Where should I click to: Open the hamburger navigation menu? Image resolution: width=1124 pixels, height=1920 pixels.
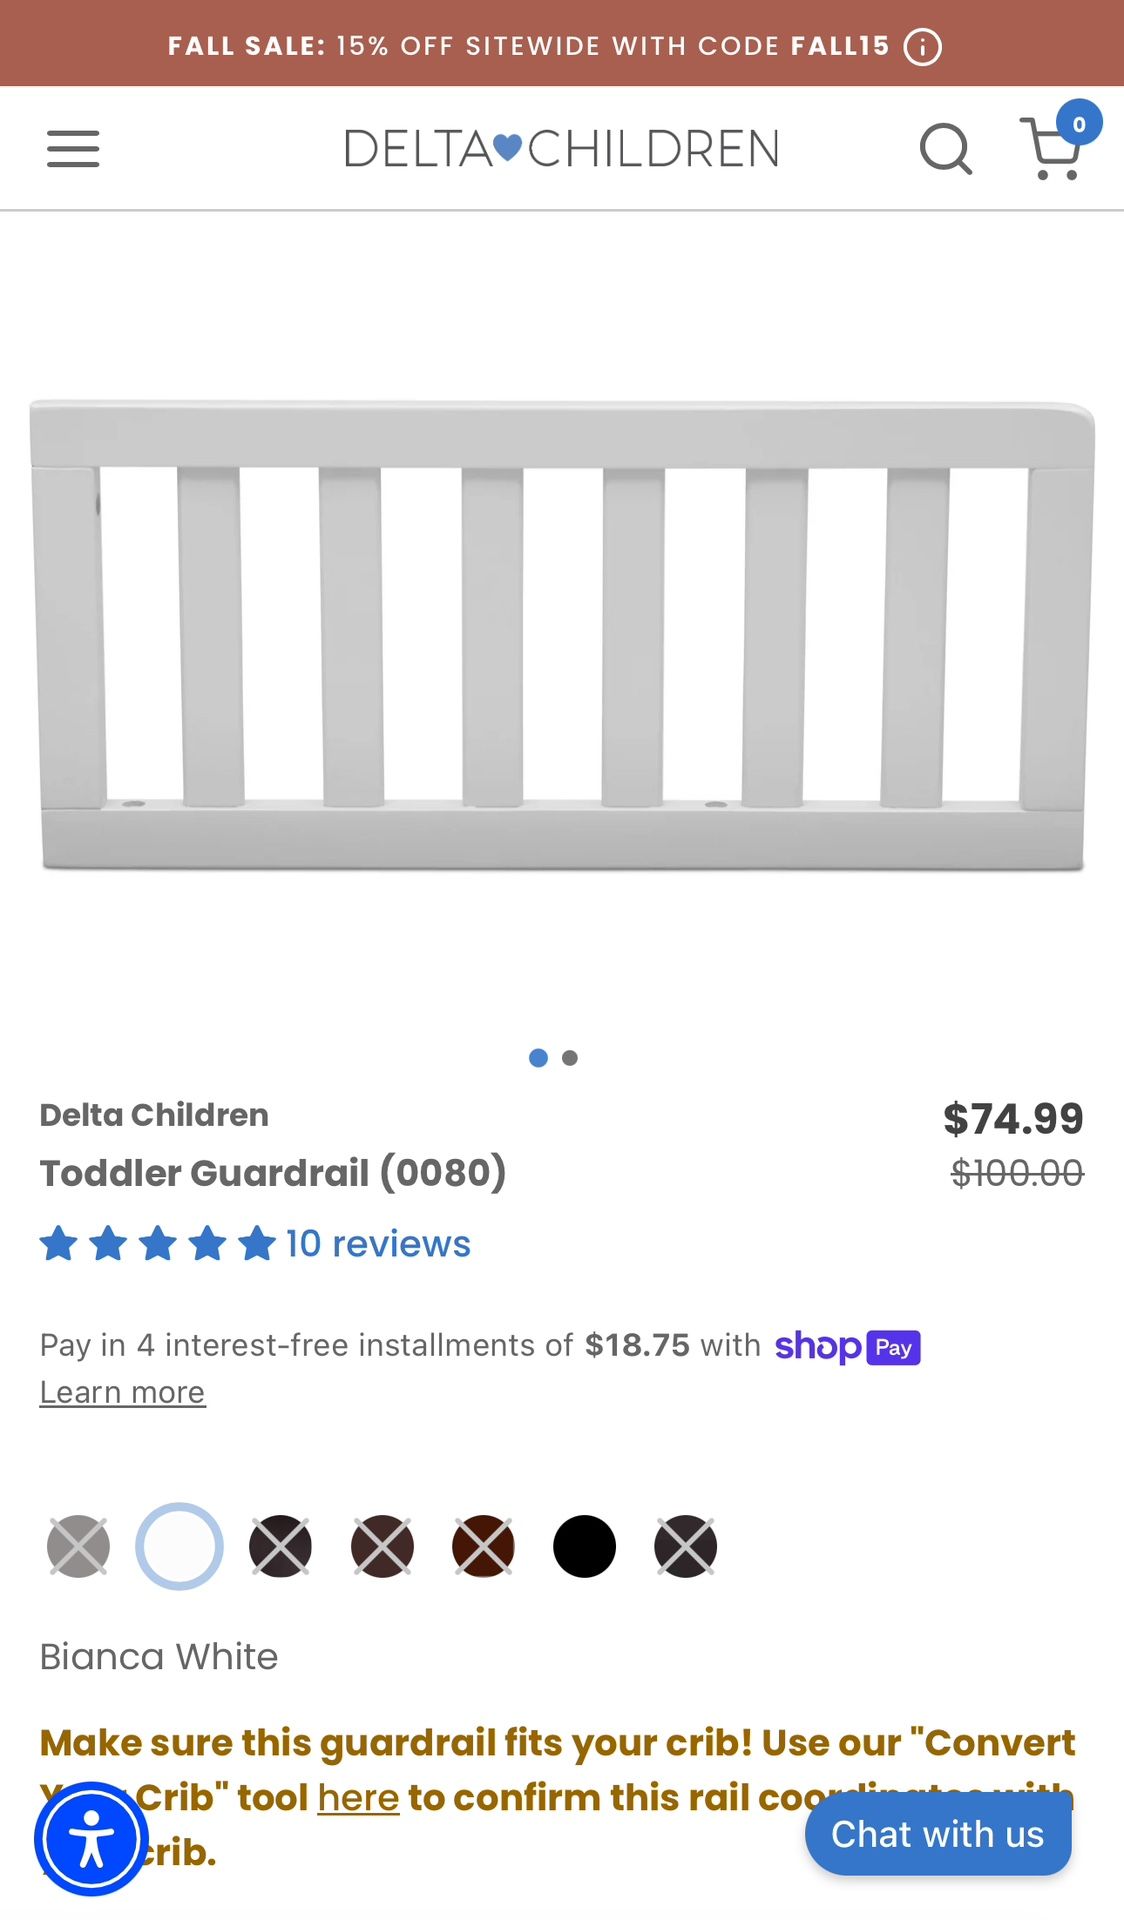point(72,148)
